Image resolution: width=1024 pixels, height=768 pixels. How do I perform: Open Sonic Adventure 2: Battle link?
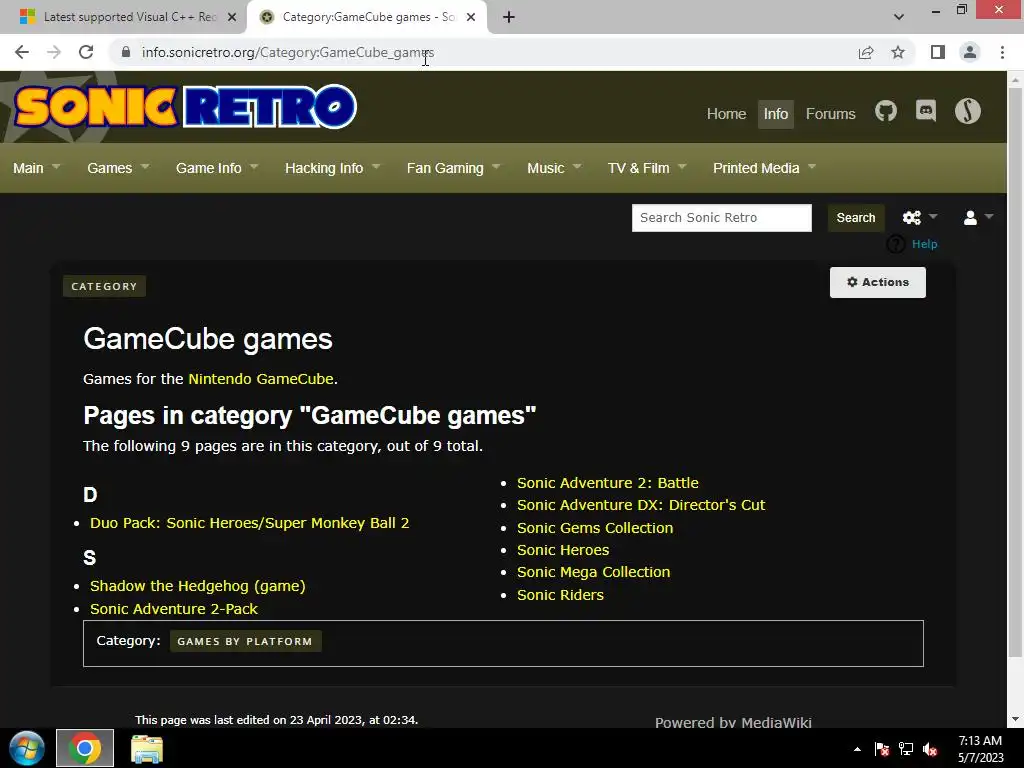pos(607,483)
